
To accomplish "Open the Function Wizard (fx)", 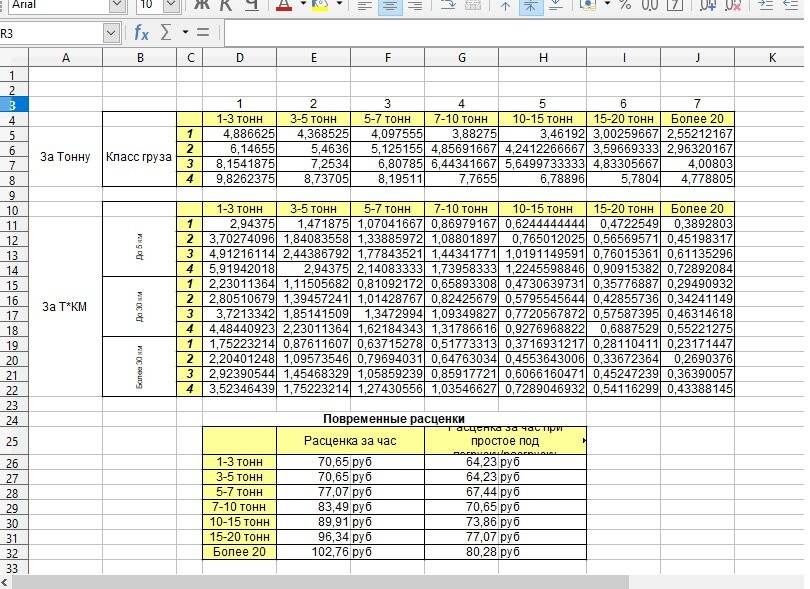I will click(x=141, y=33).
